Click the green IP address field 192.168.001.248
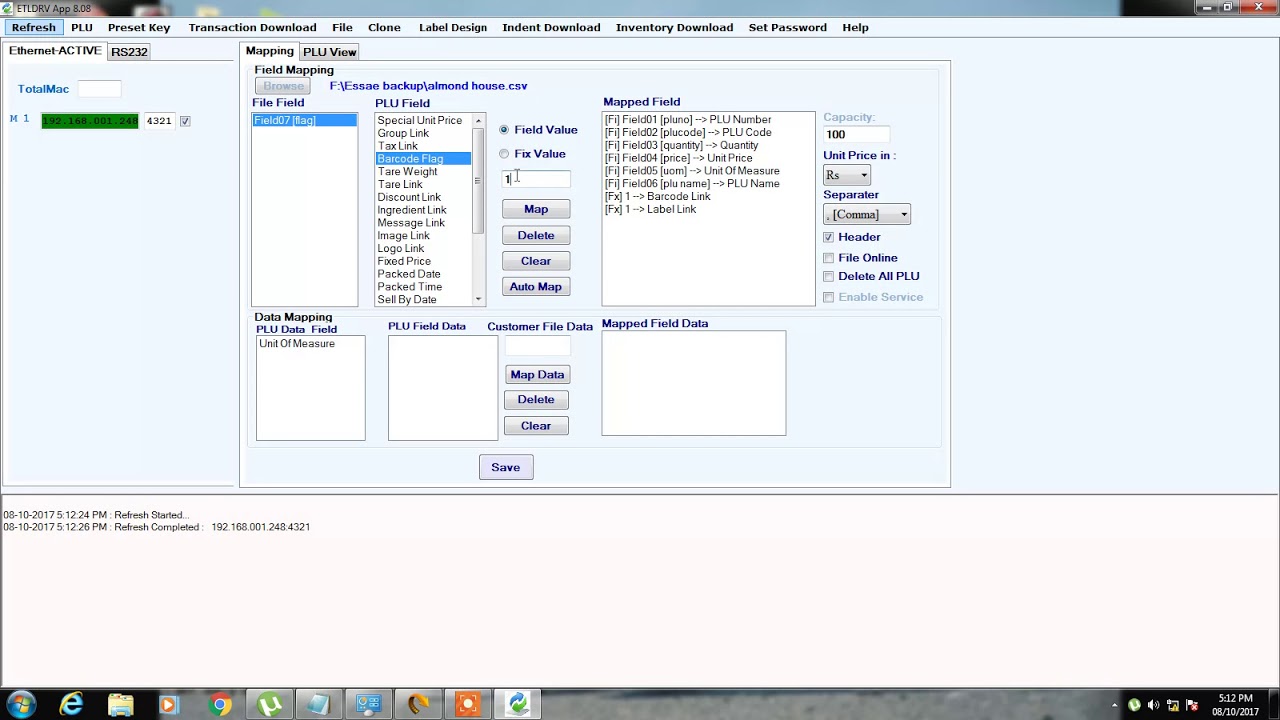 [x=90, y=121]
